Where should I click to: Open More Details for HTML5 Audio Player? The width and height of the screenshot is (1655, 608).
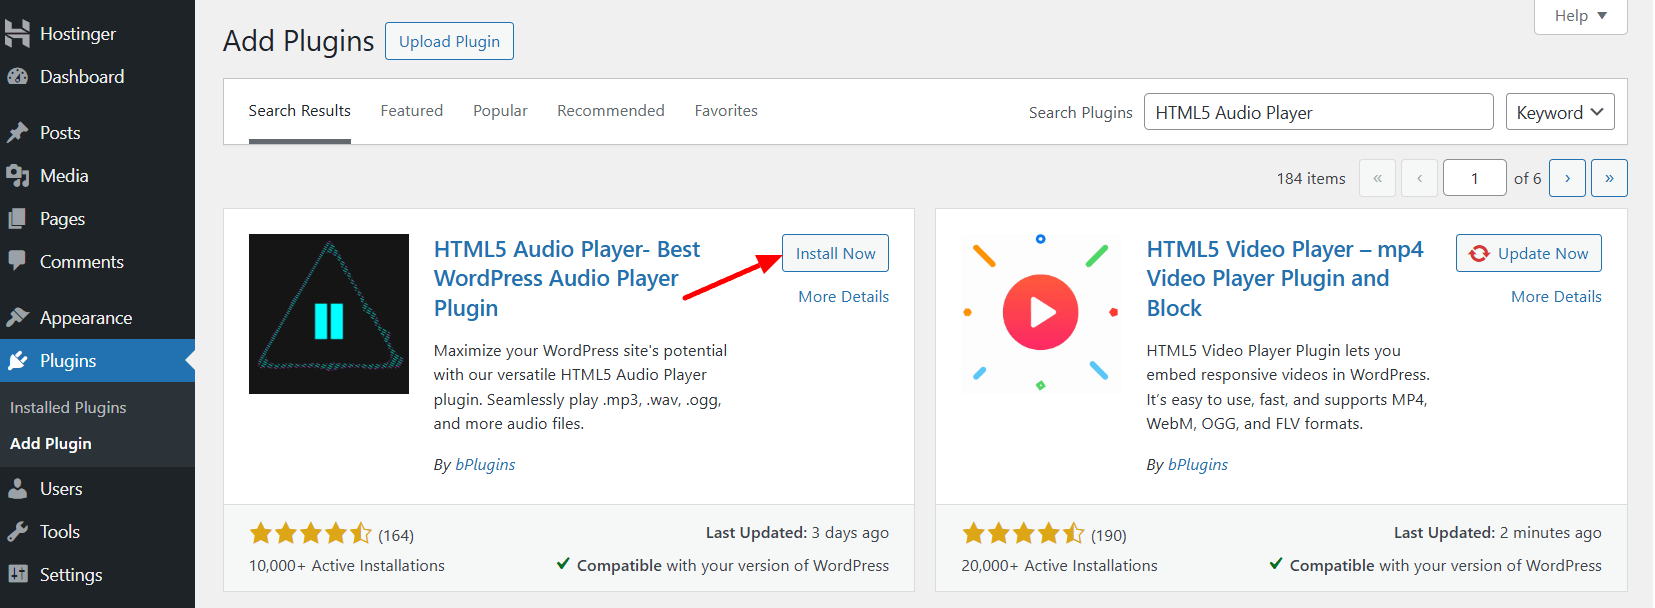coord(844,297)
